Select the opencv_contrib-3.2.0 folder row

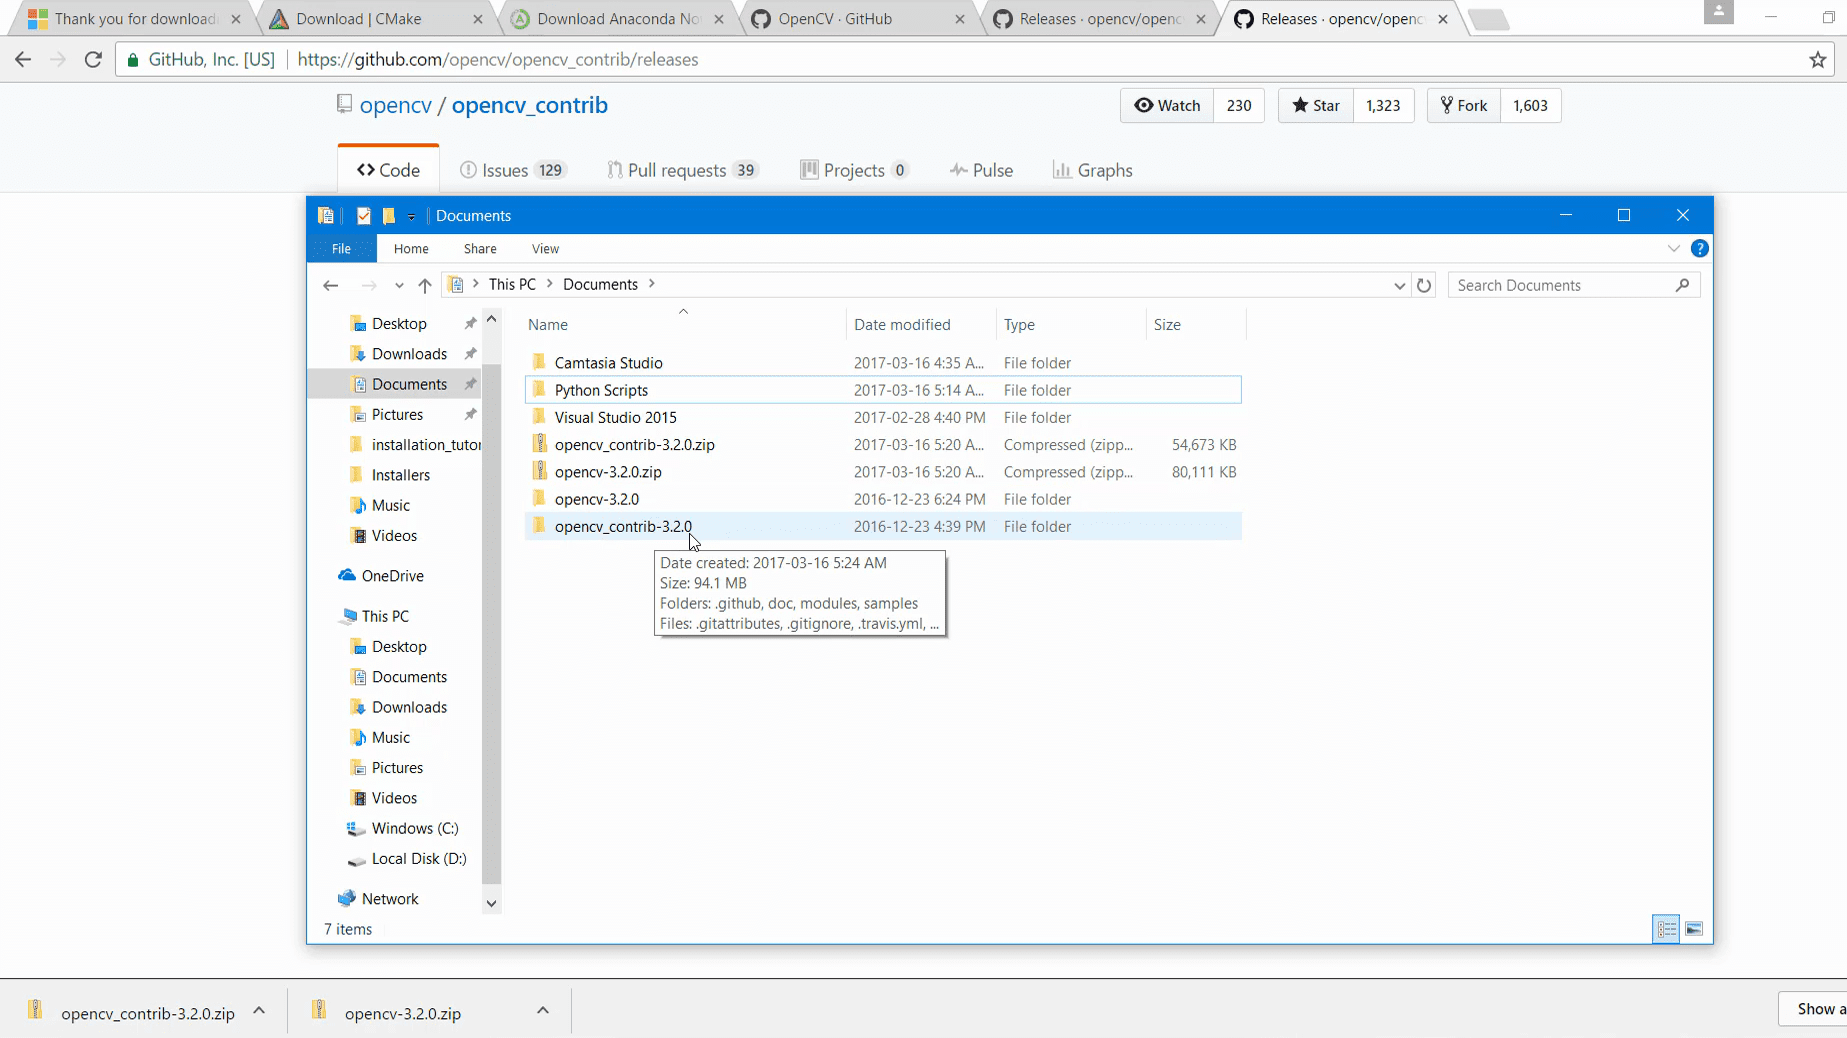883,526
